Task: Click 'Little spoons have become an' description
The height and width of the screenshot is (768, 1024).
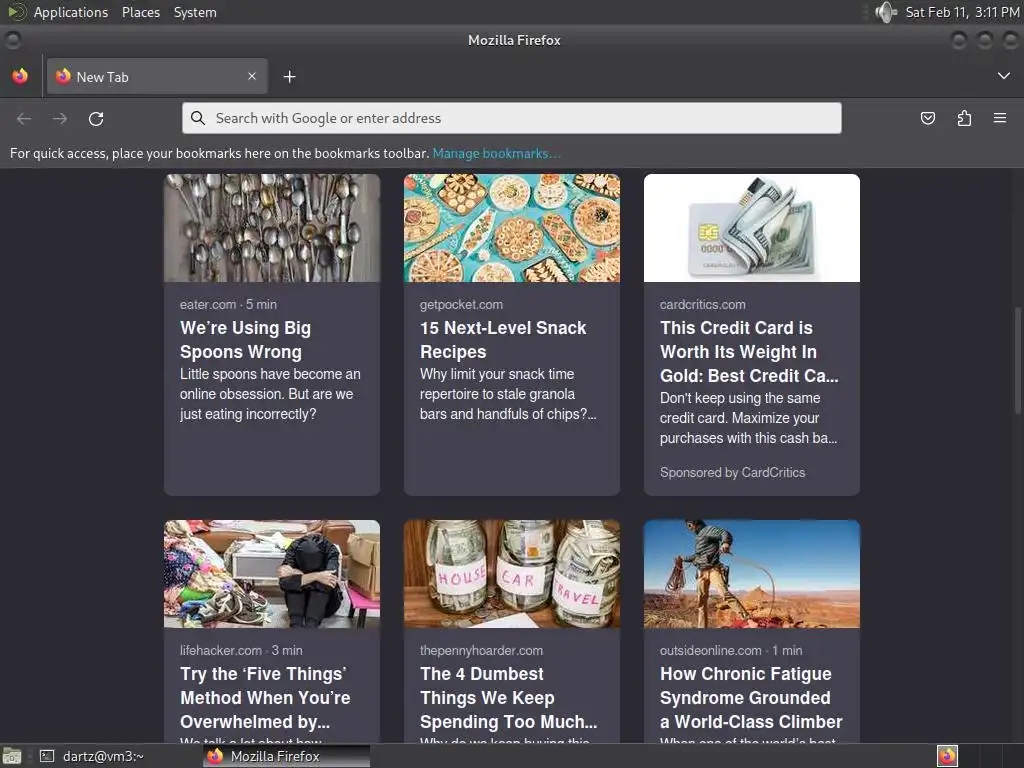Action: 270,394
